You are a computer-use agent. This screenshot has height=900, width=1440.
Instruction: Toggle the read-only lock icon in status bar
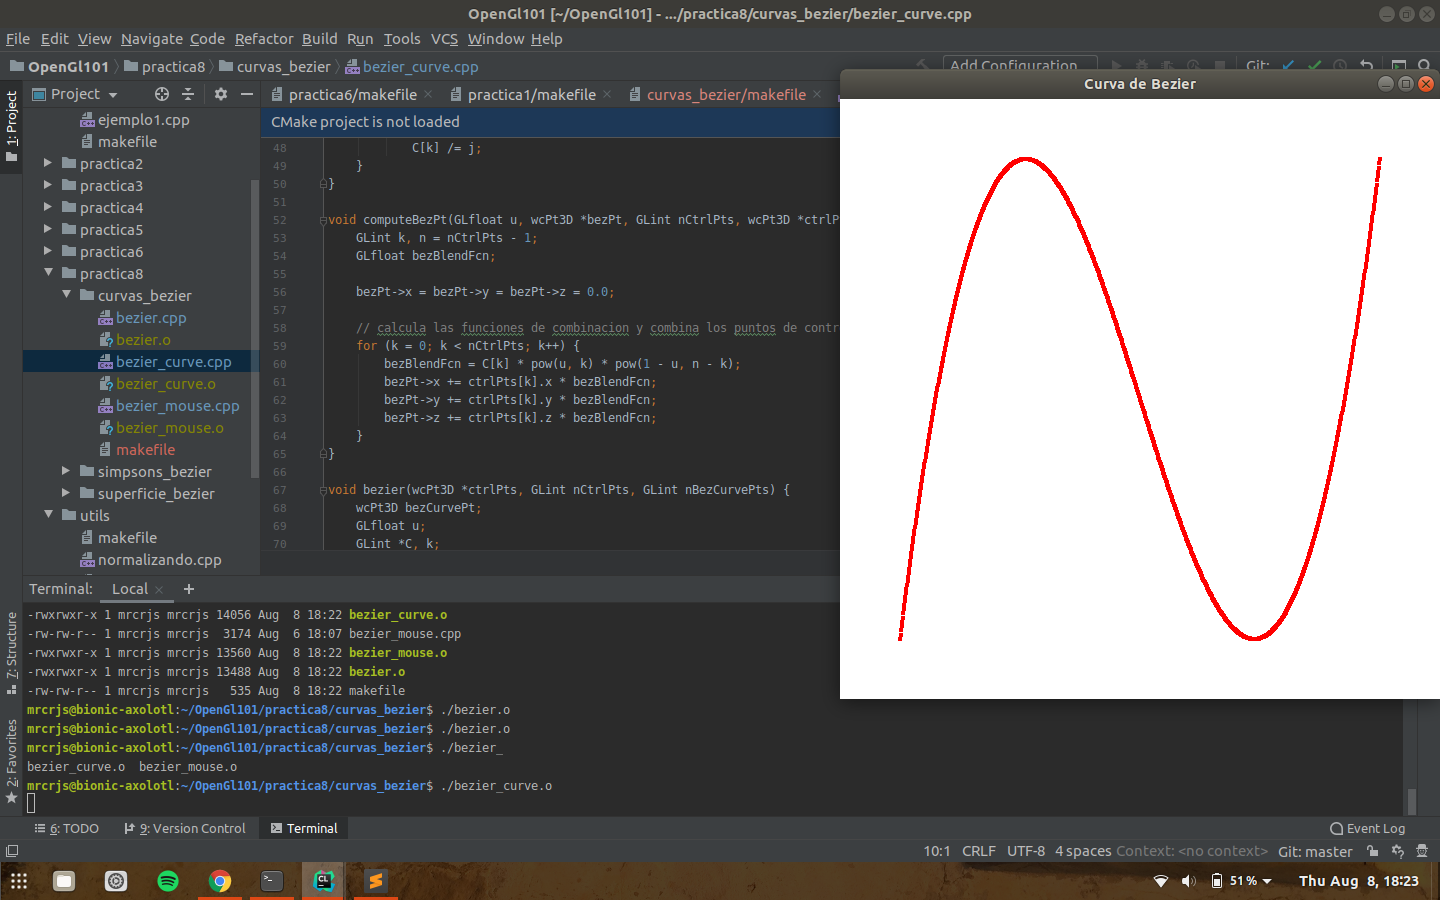[1373, 851]
